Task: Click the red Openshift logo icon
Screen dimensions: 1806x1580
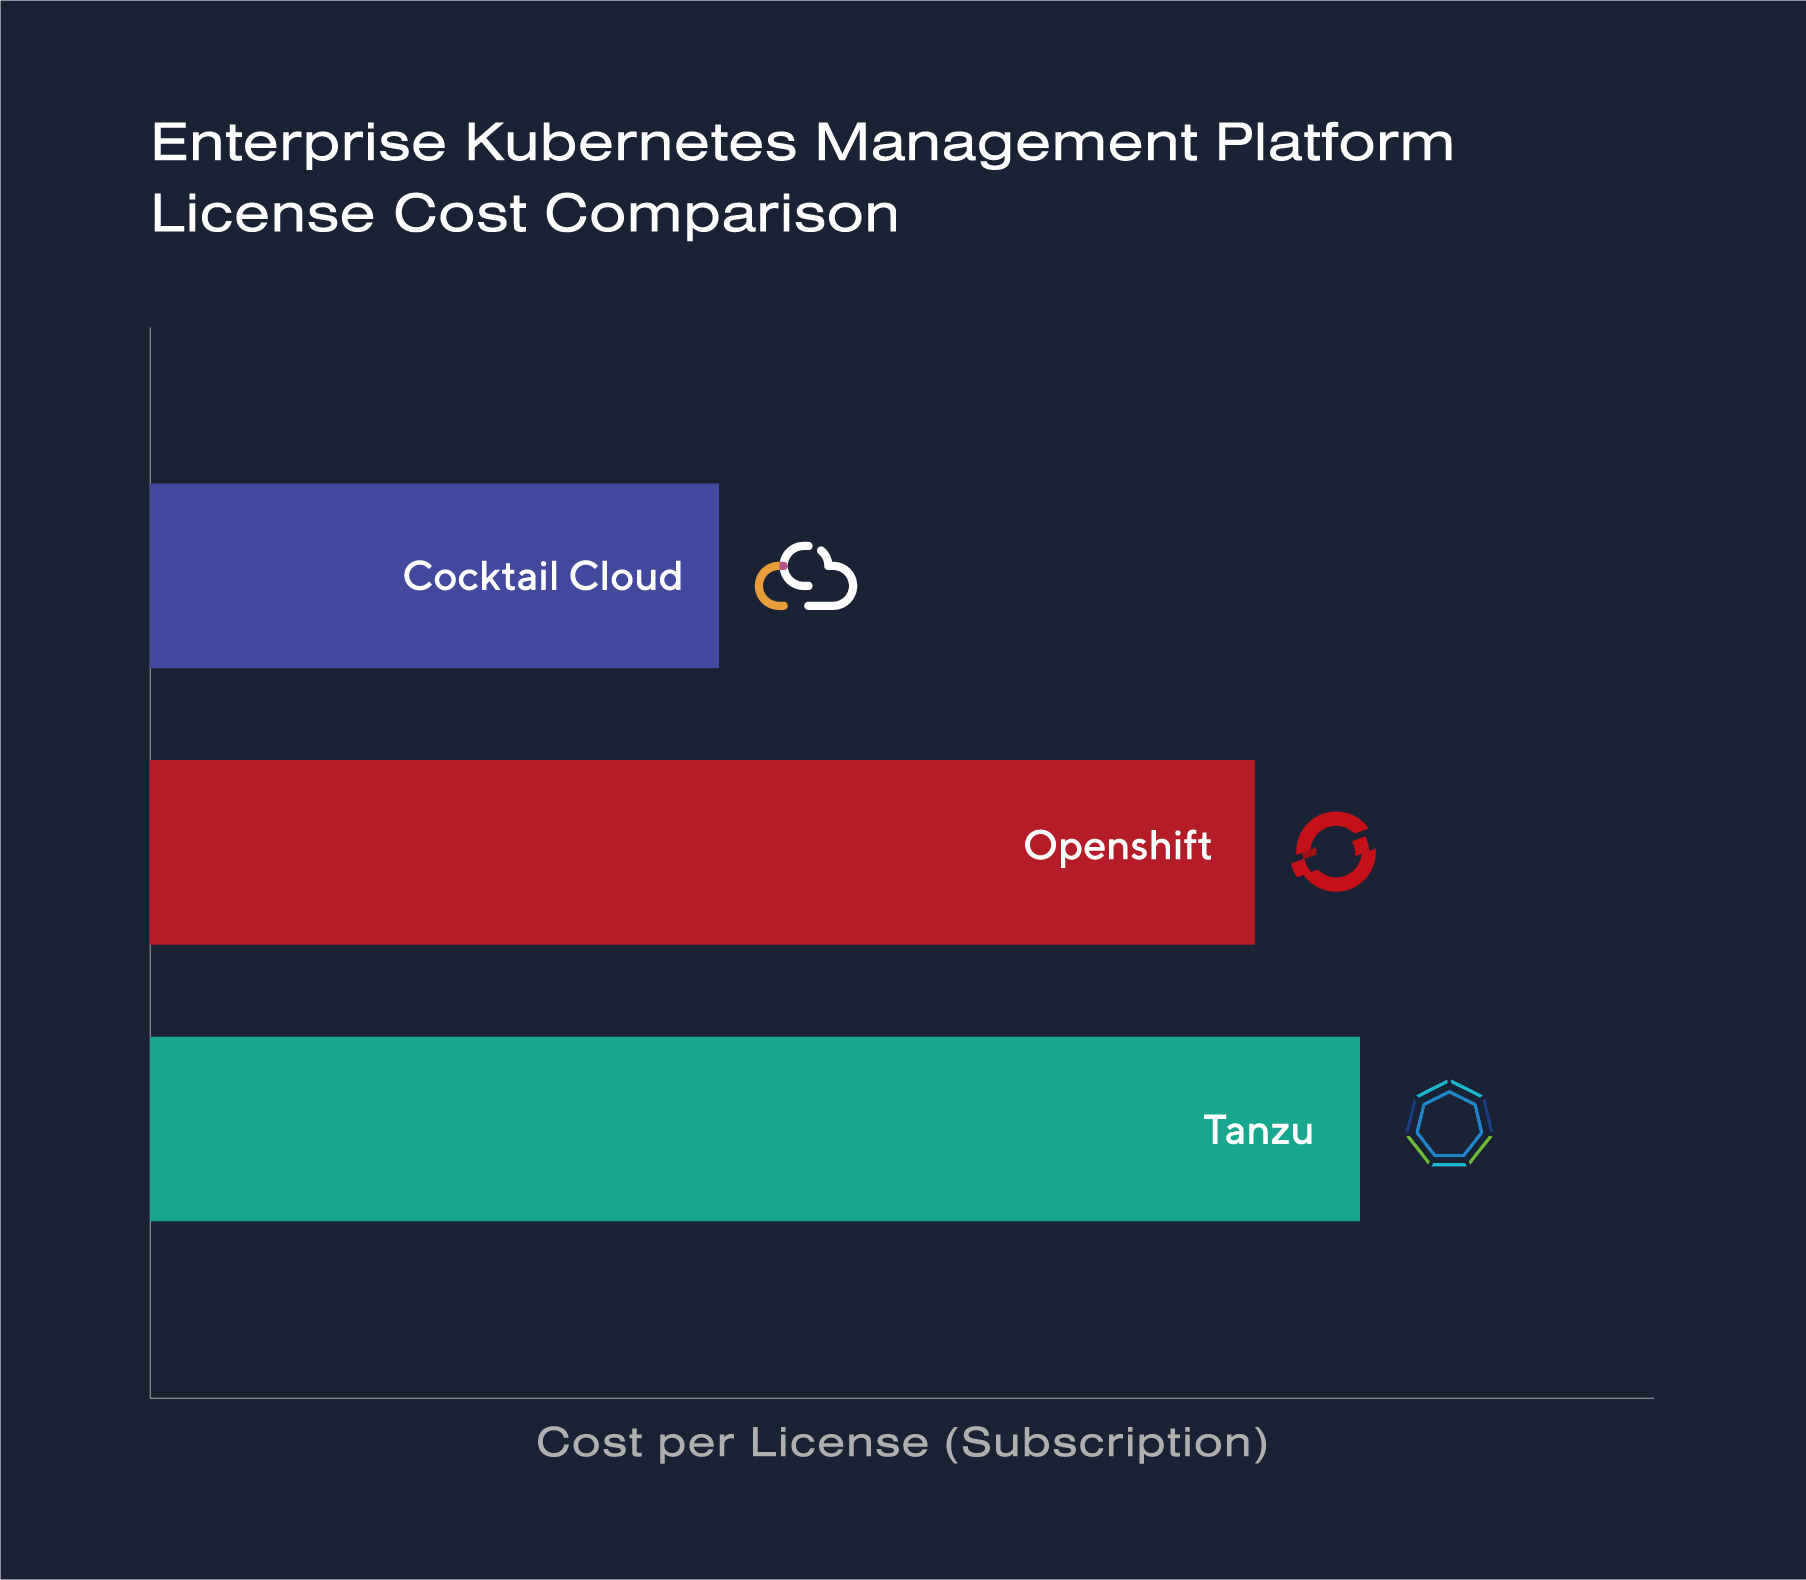Action: [1334, 851]
